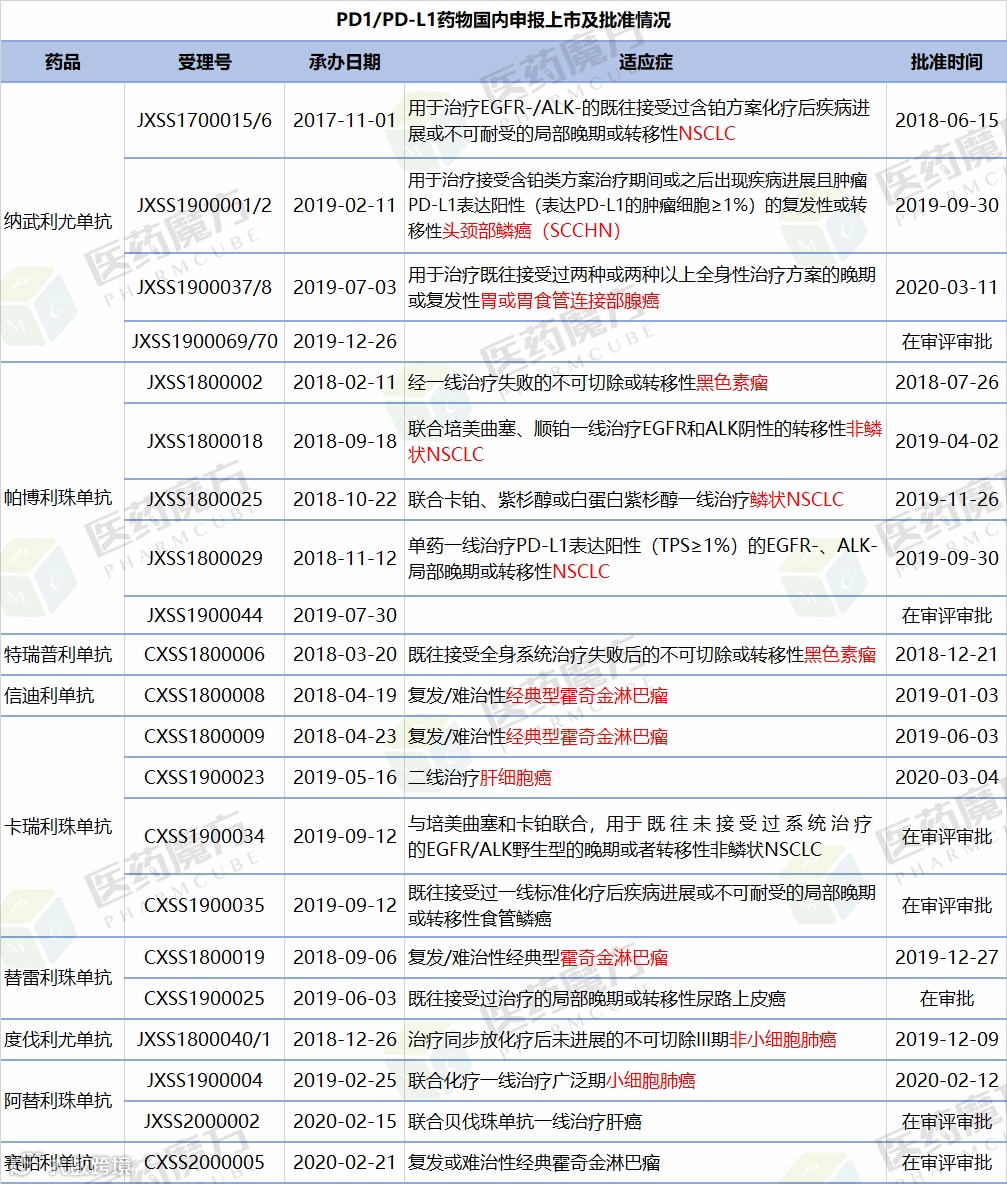The height and width of the screenshot is (1184, 1007).
Task: Click acceptance number JXSS1900037/8
Action: point(204,288)
